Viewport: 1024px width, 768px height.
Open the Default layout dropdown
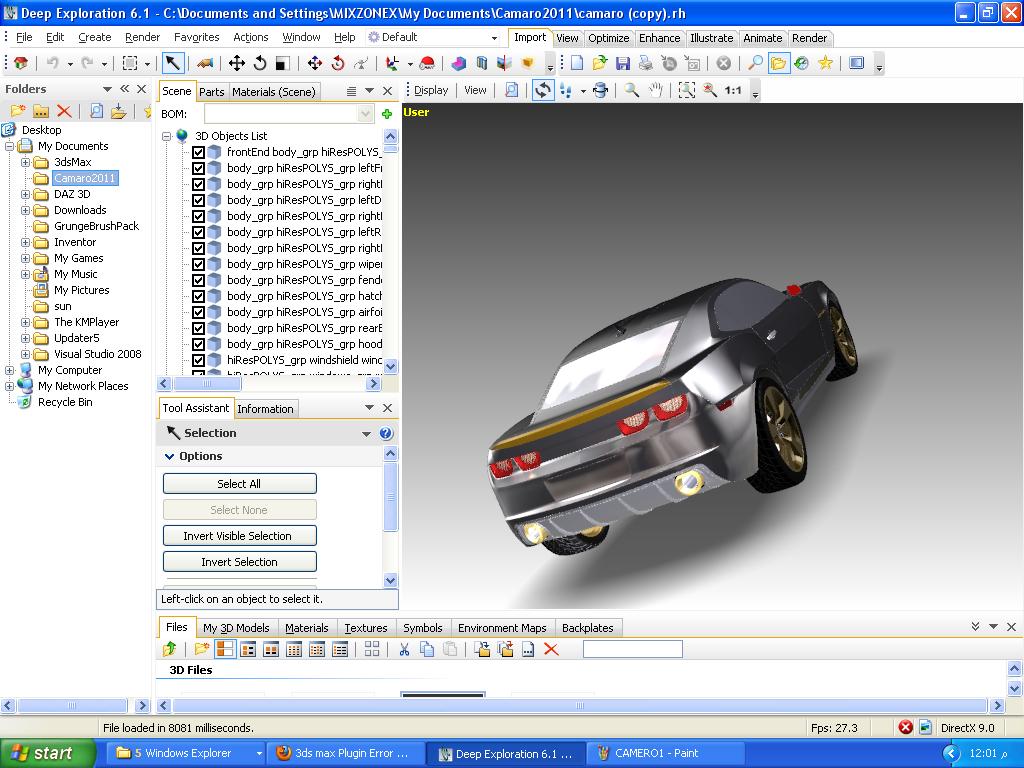pos(494,38)
